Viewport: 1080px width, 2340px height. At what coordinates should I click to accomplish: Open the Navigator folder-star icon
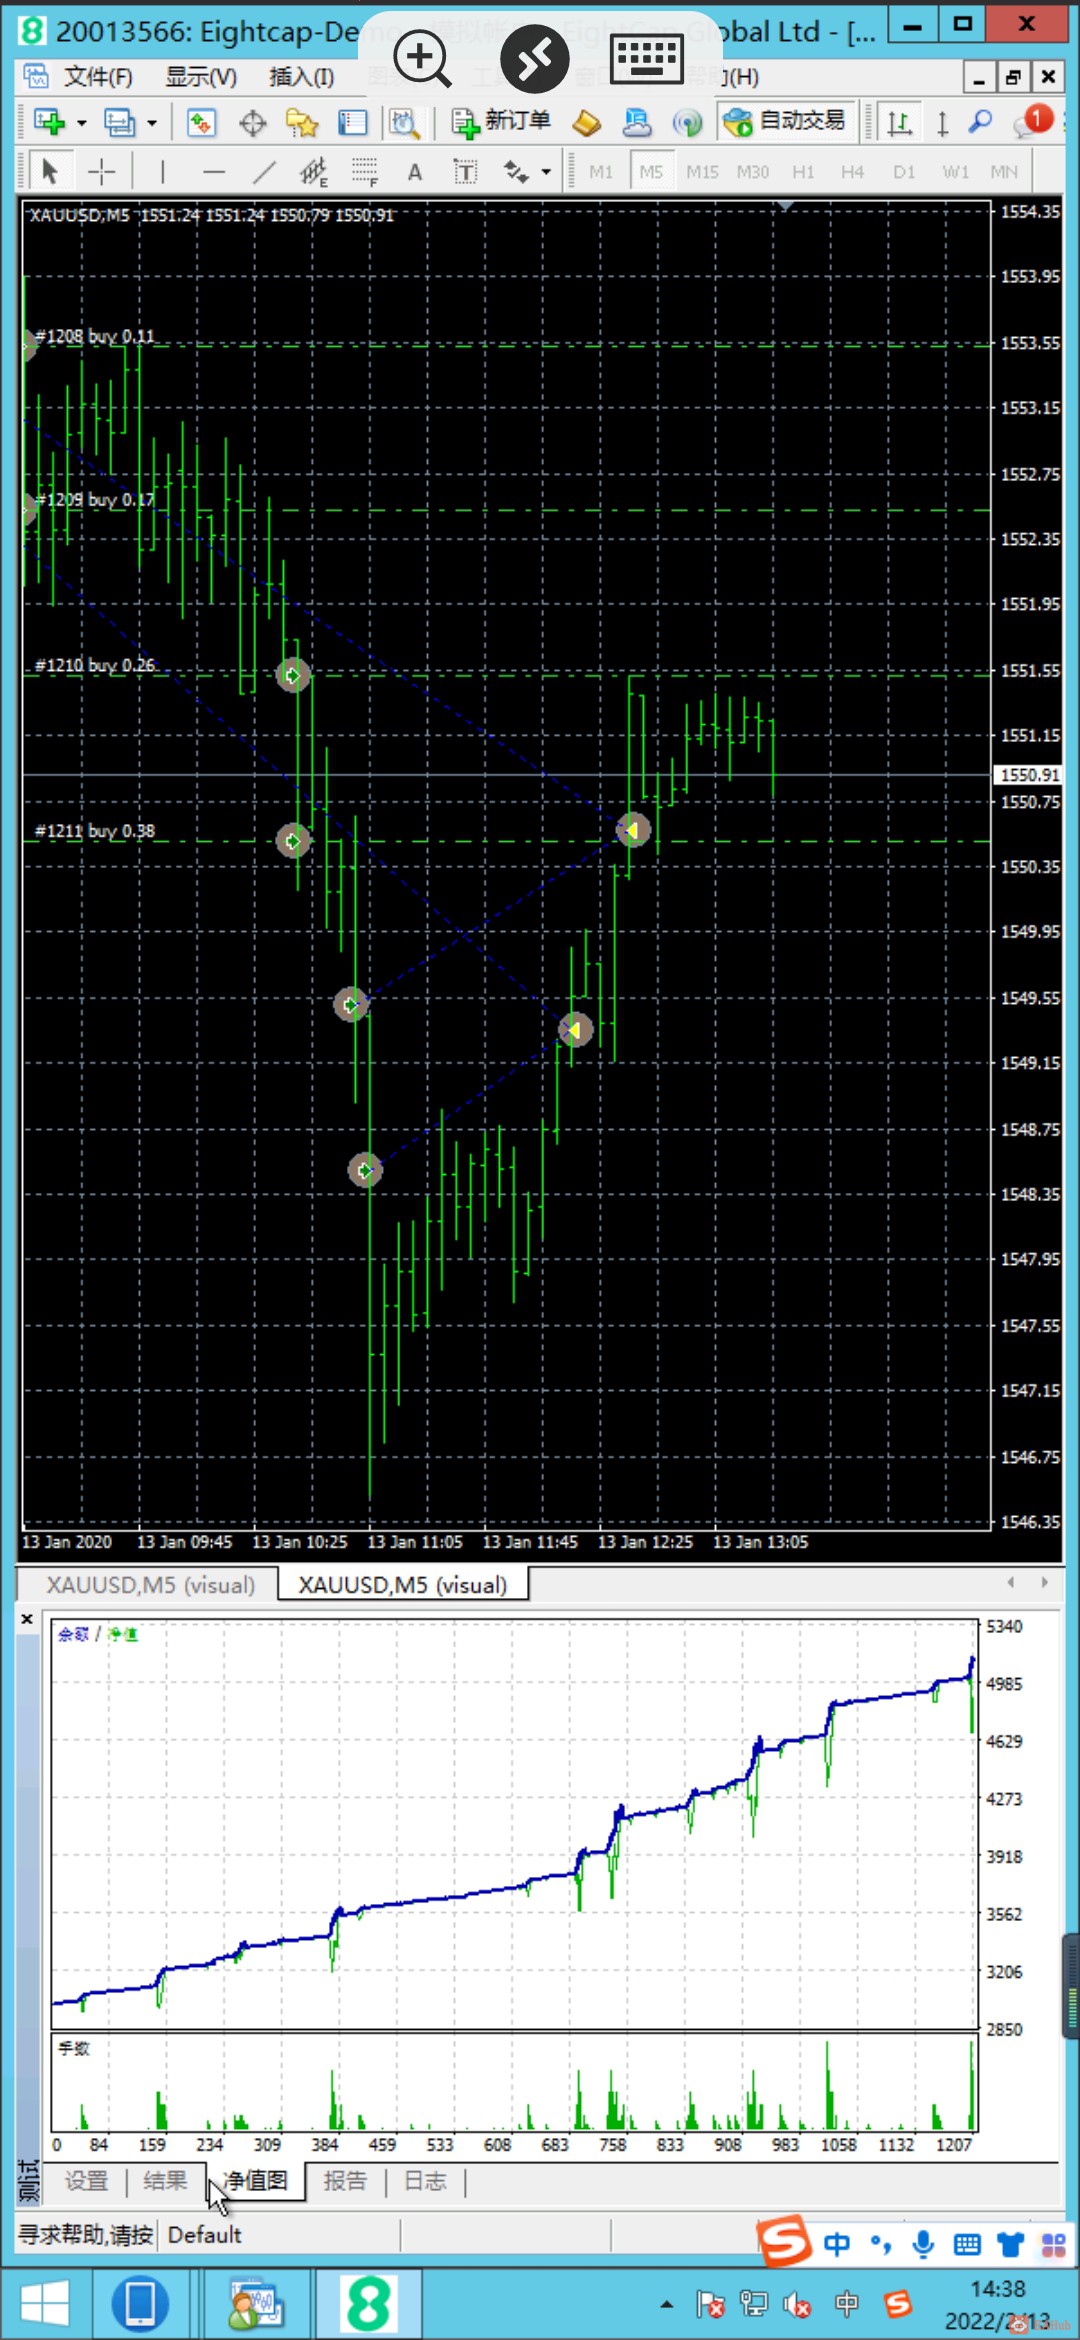click(302, 123)
